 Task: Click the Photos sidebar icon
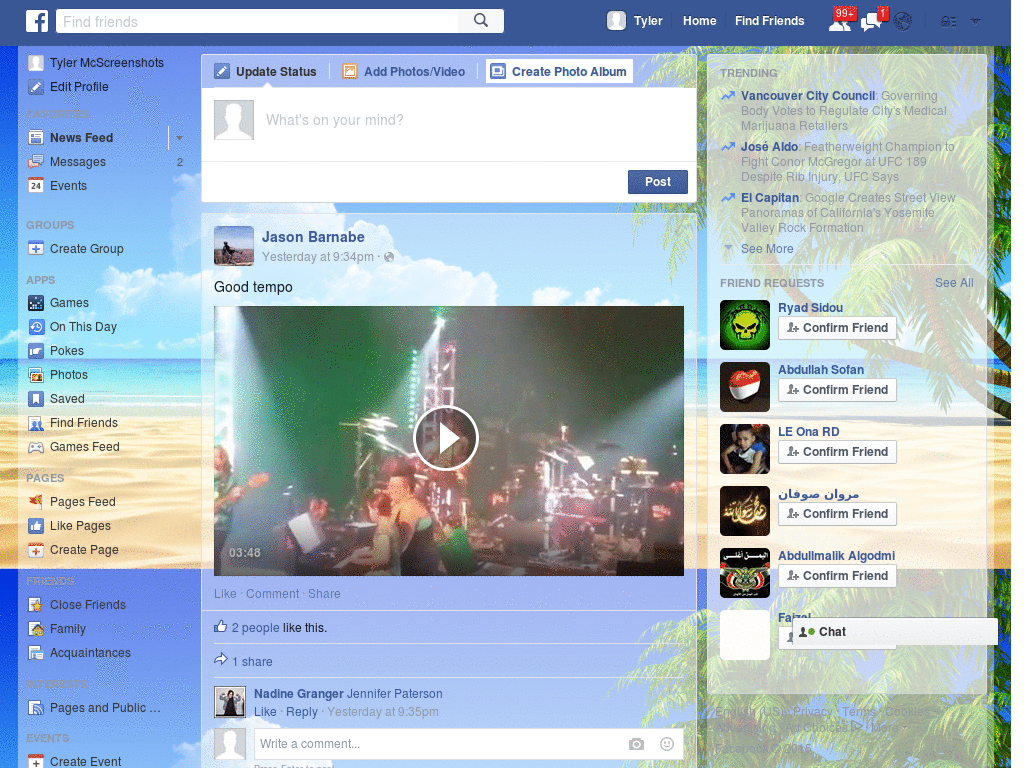coord(36,375)
